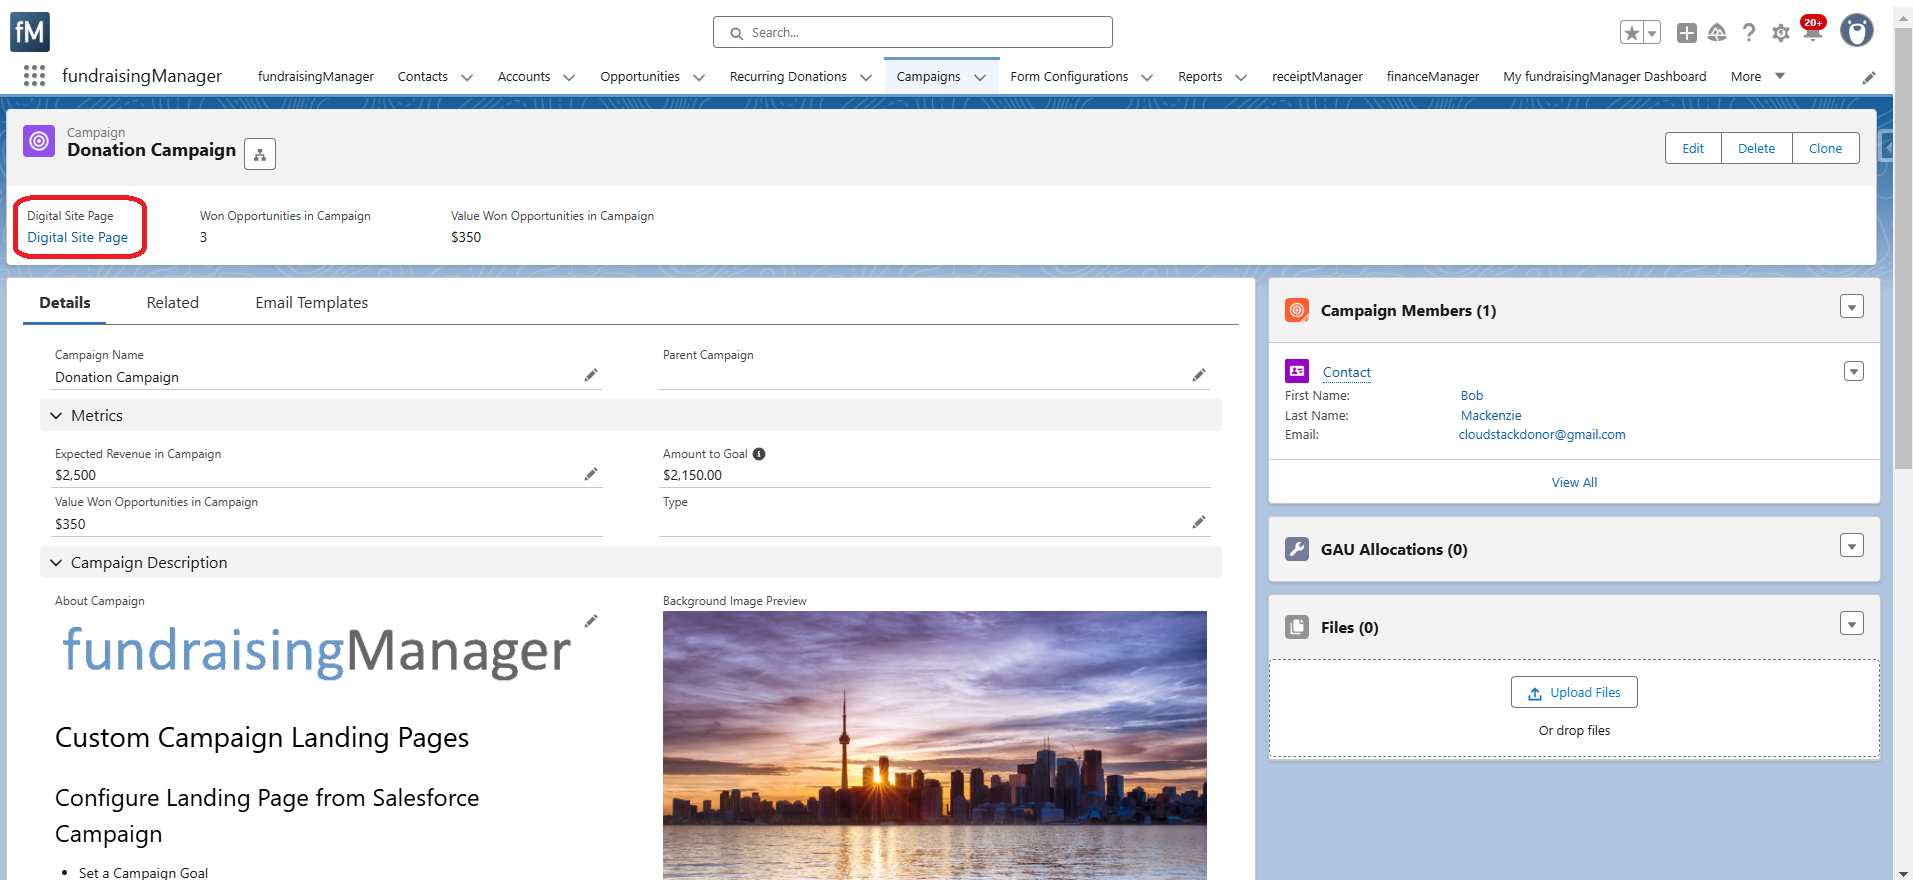Open Recurring Donations nav dropdown chevron
The image size is (1913, 880).
[865, 77]
